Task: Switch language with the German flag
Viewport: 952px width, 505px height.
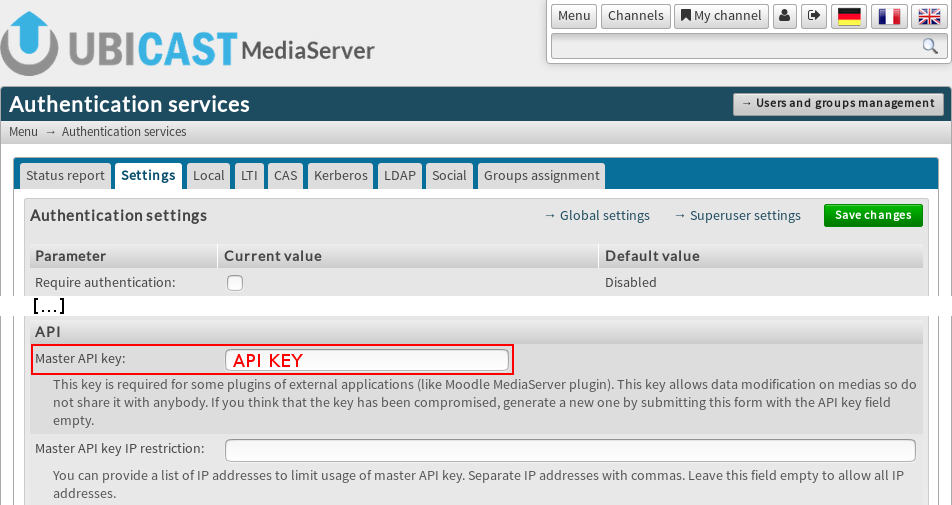Action: pyautogui.click(x=849, y=16)
